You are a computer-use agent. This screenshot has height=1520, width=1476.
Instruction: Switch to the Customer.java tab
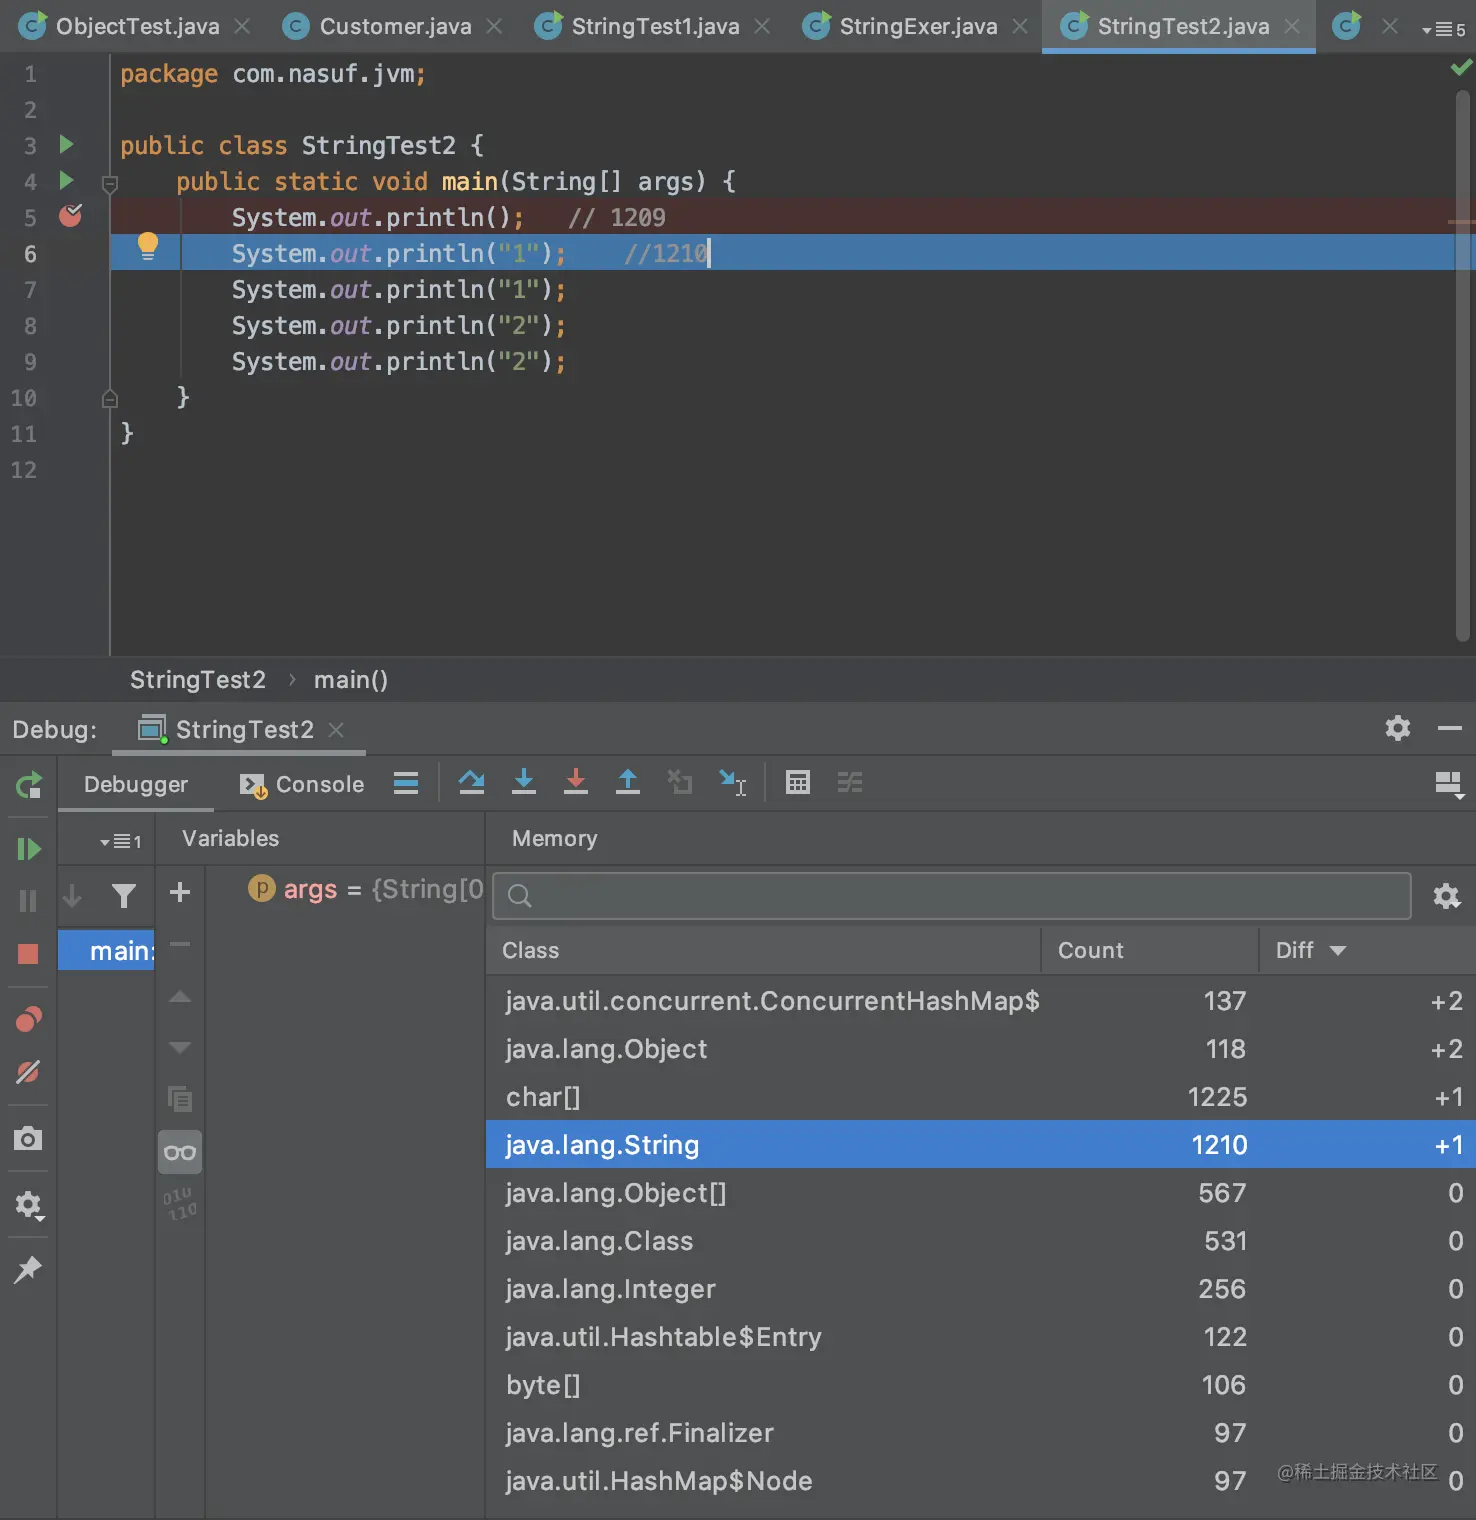click(395, 26)
